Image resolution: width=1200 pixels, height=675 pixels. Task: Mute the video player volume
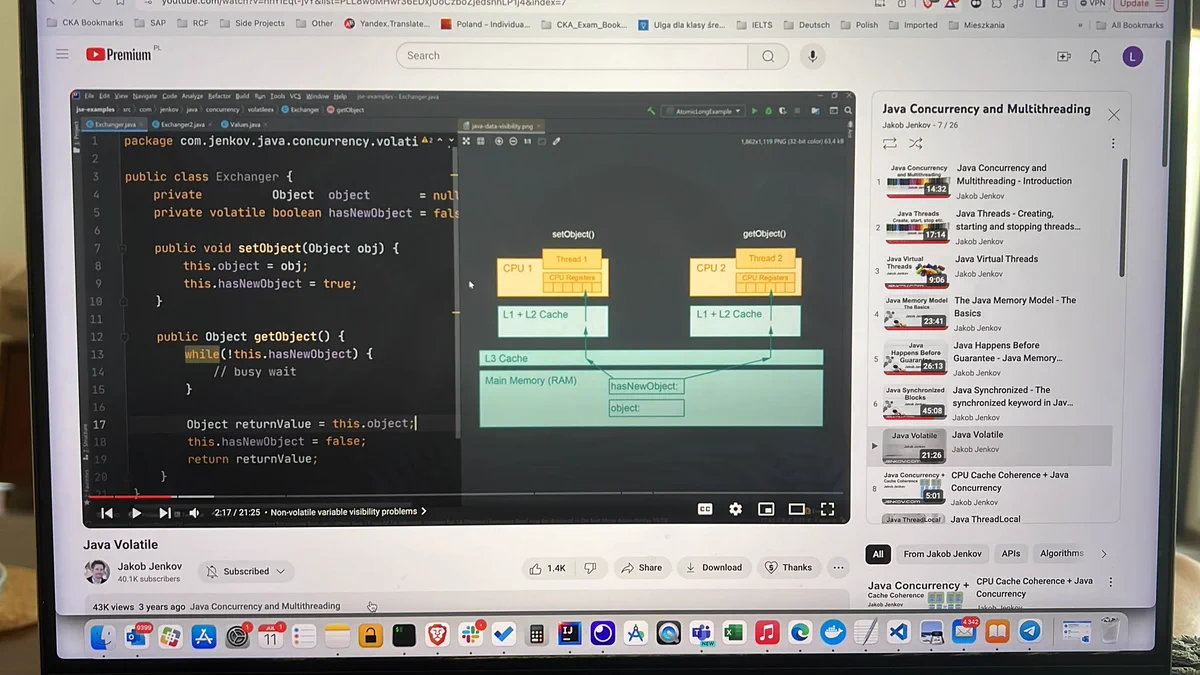193,513
